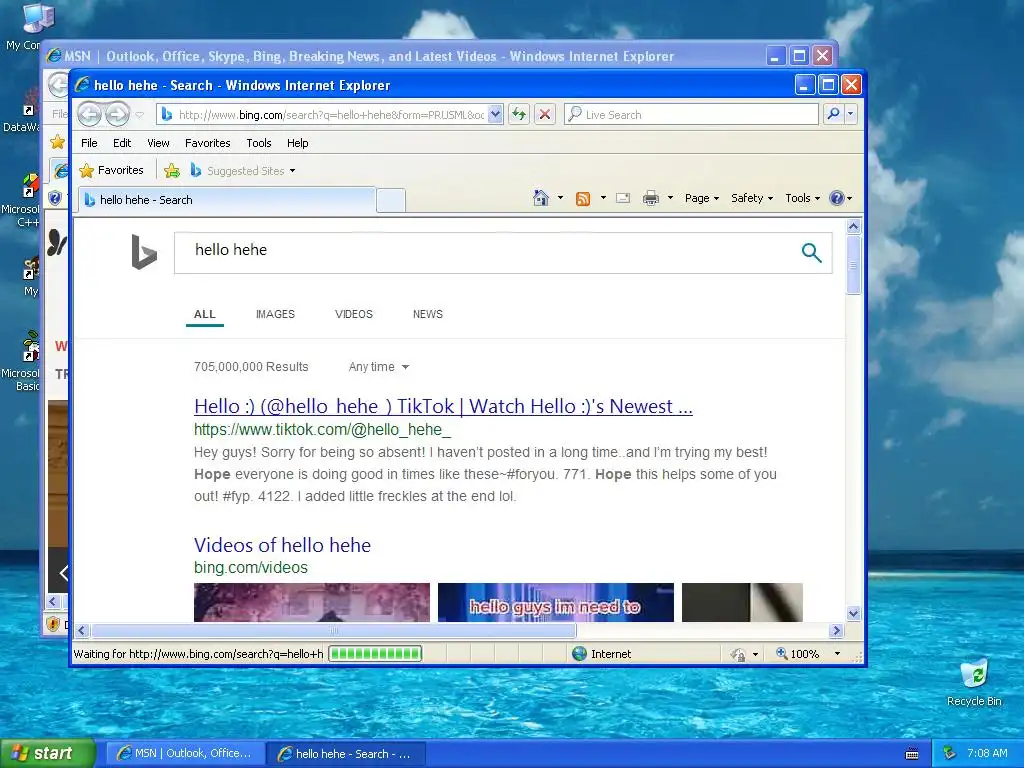Click Add to Favorites Bar star icon

[172, 170]
